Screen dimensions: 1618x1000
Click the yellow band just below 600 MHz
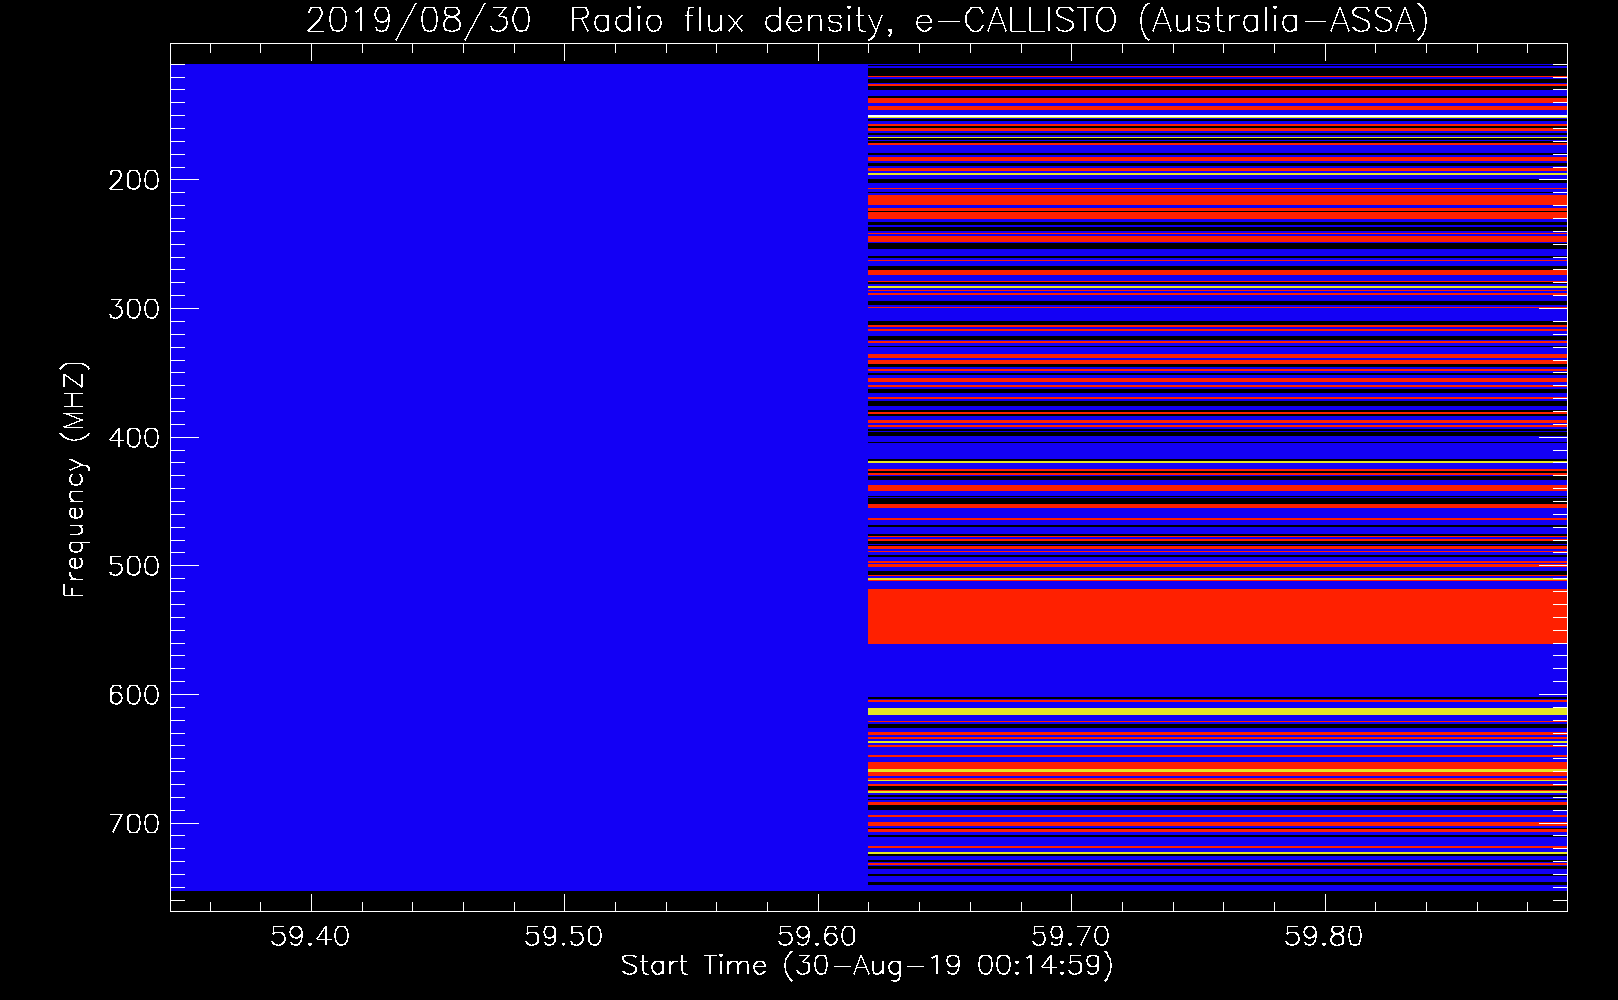click(1217, 711)
